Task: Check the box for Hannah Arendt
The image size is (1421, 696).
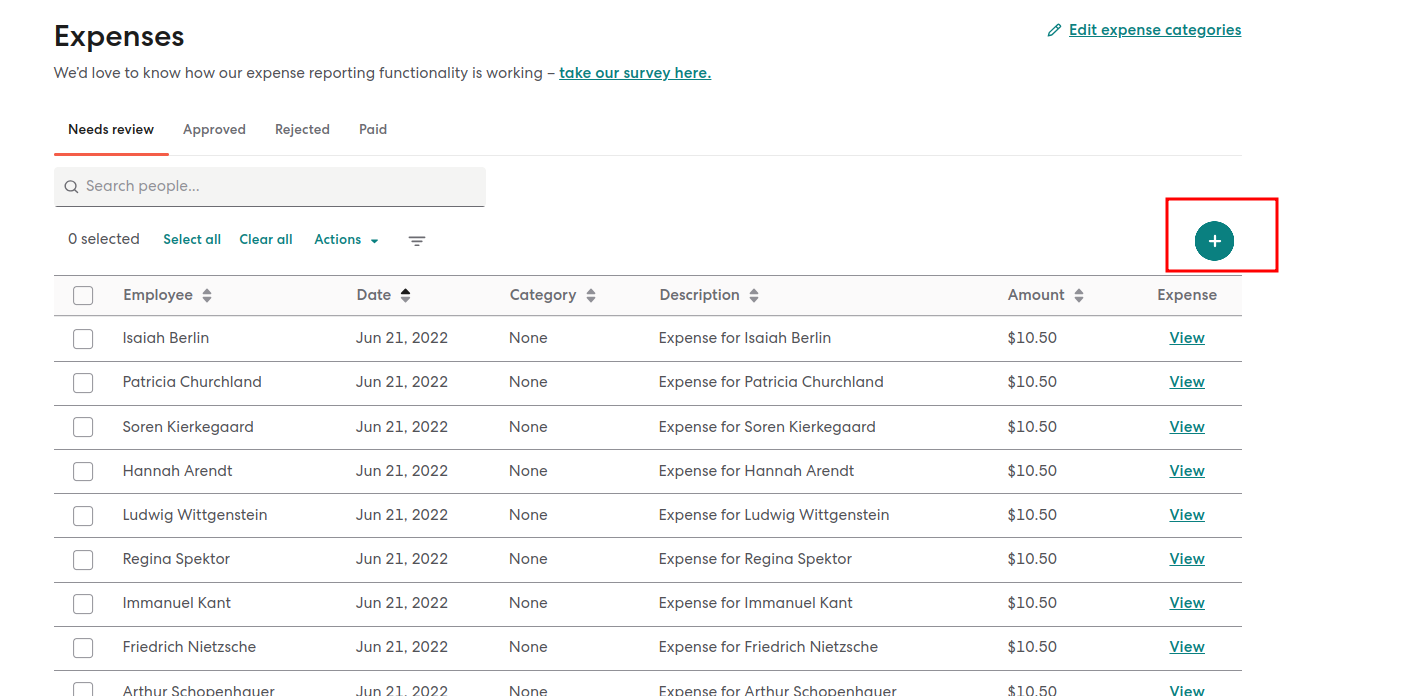Action: coord(83,472)
